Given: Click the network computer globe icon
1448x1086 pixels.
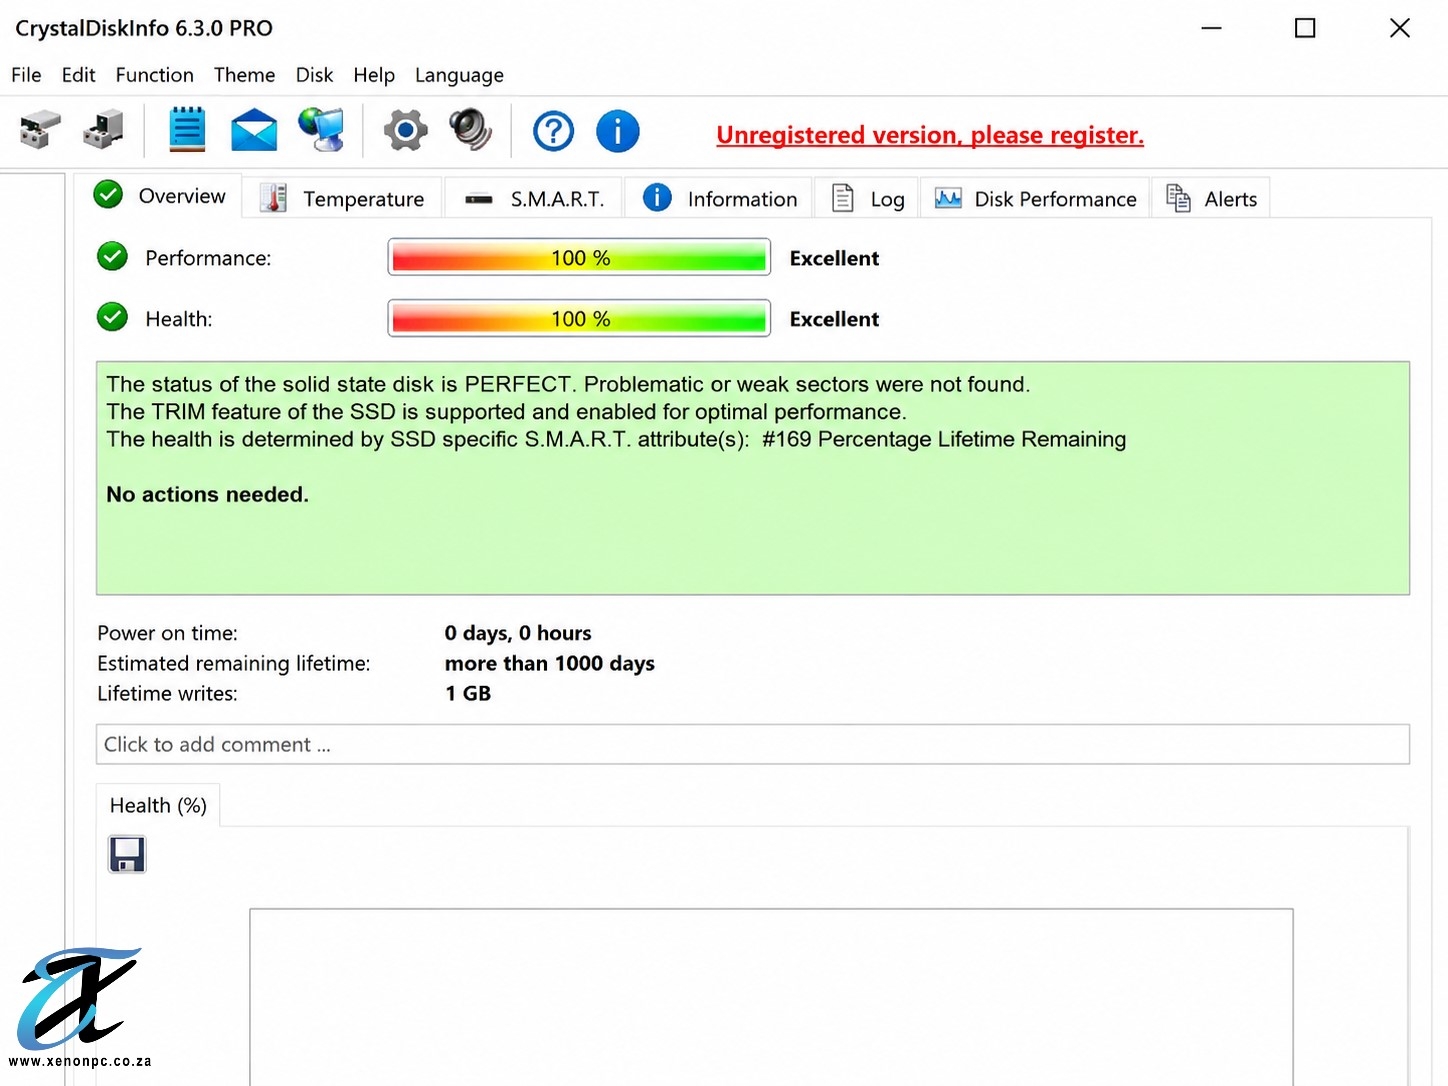Looking at the screenshot, I should point(322,130).
